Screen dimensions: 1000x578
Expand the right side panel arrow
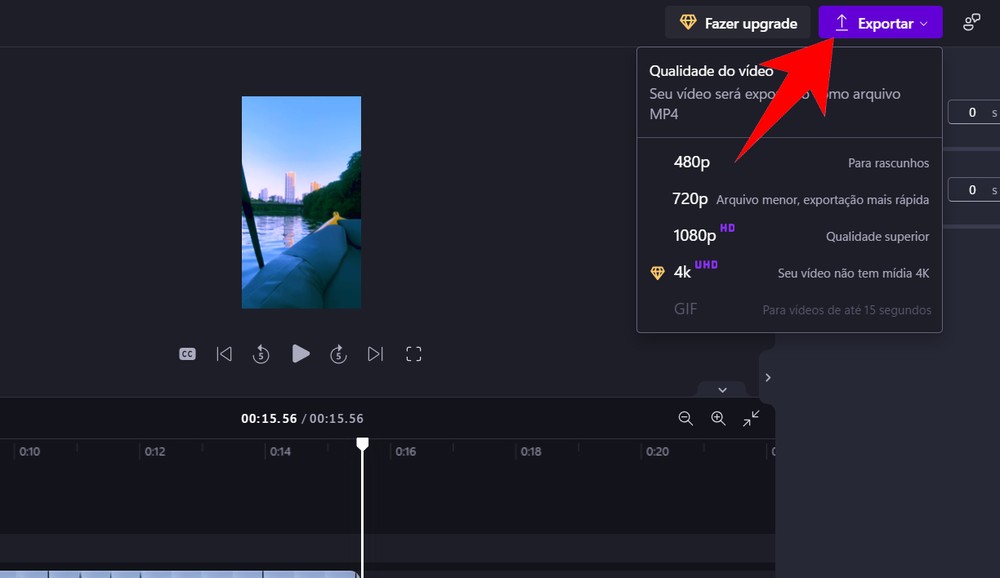[767, 377]
